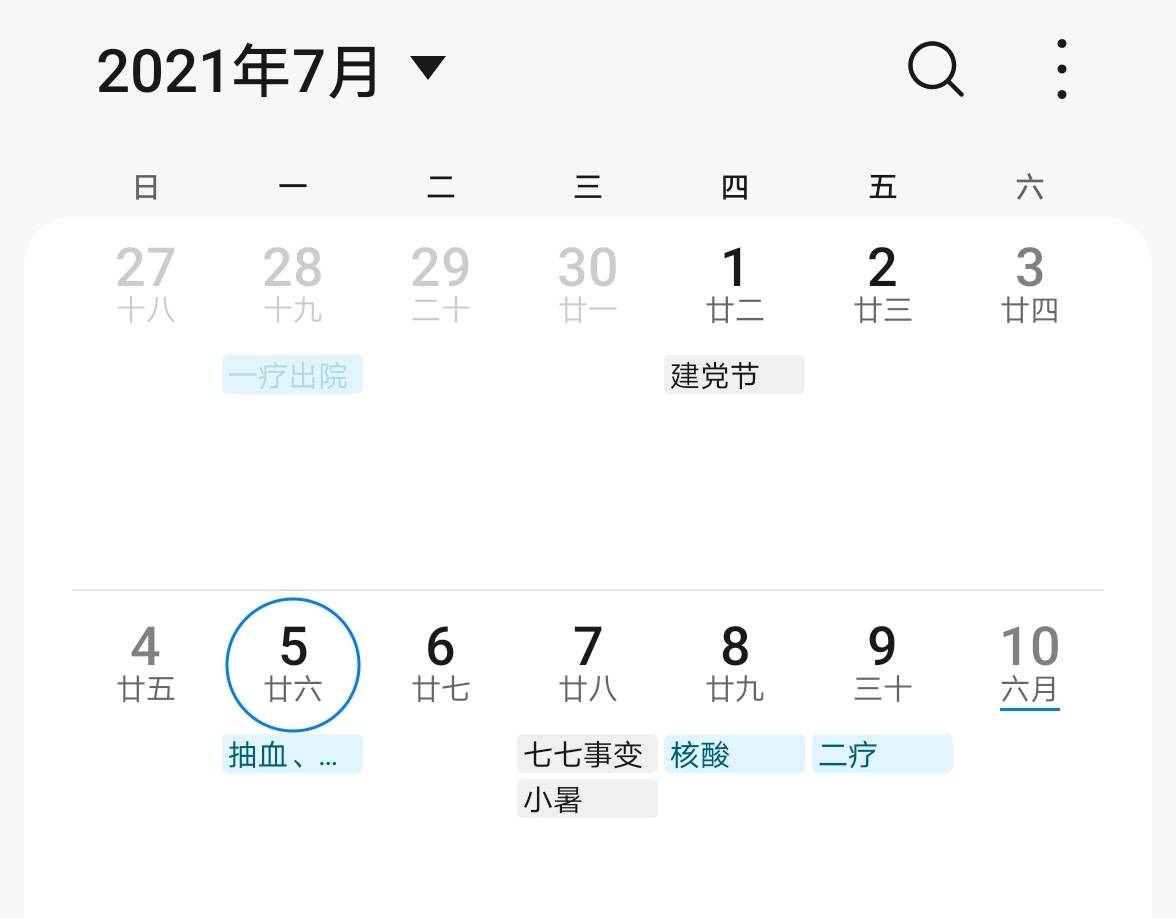Open the 抽血 event under July 5
1176x918 pixels.
(x=292, y=755)
